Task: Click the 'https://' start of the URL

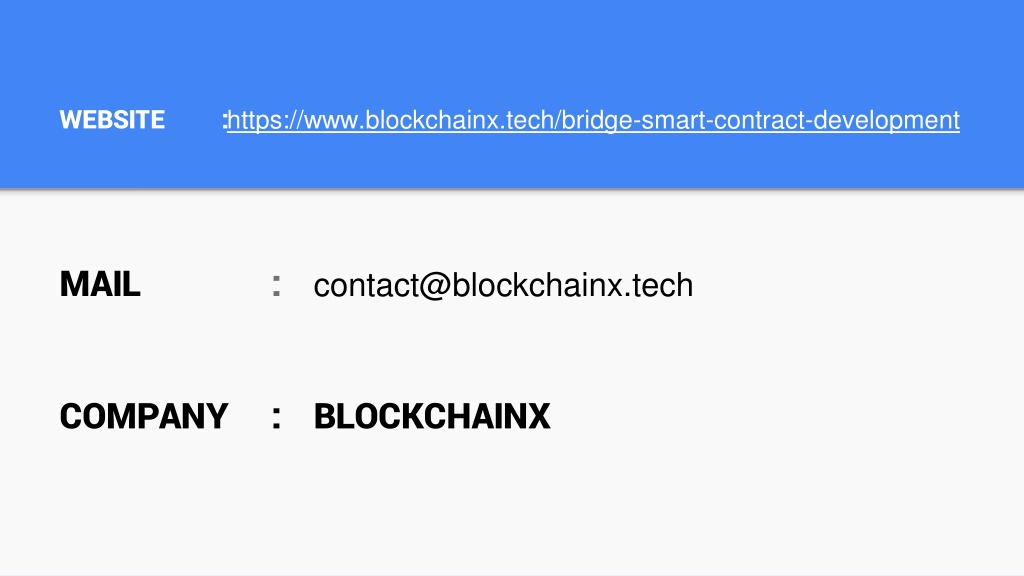Action: click(265, 121)
